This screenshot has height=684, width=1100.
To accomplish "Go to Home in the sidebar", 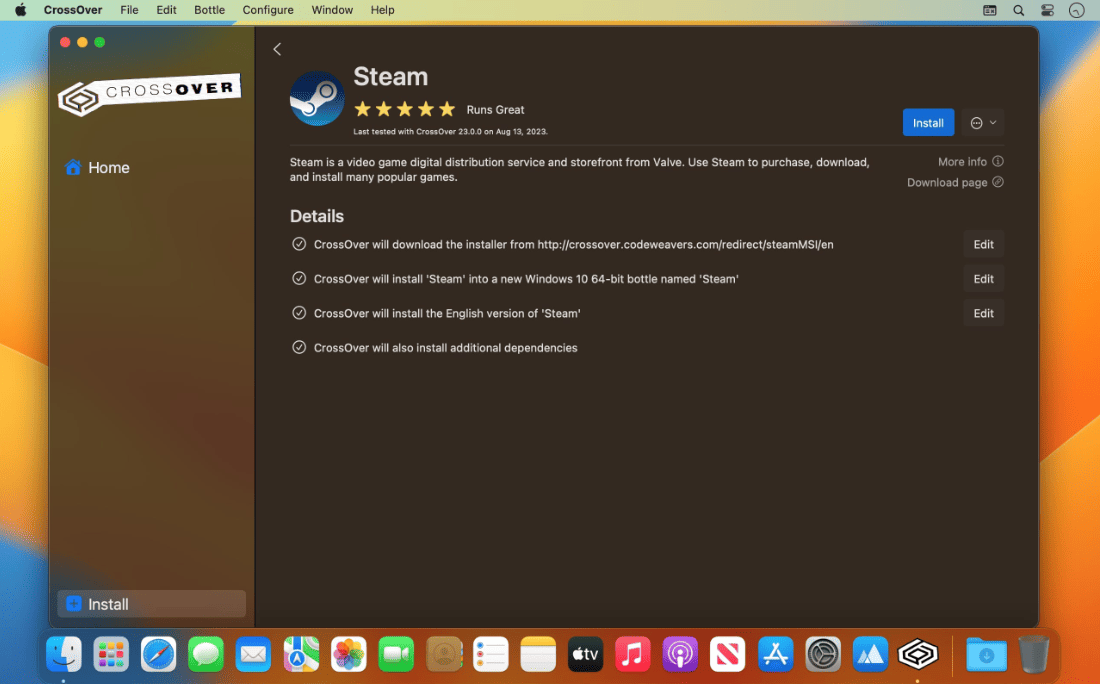I will (98, 167).
